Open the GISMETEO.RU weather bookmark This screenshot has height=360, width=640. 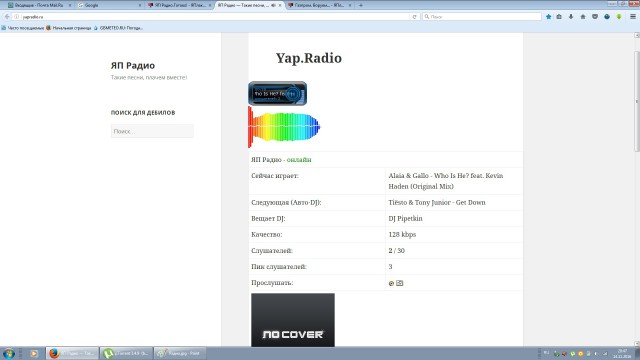118,28
